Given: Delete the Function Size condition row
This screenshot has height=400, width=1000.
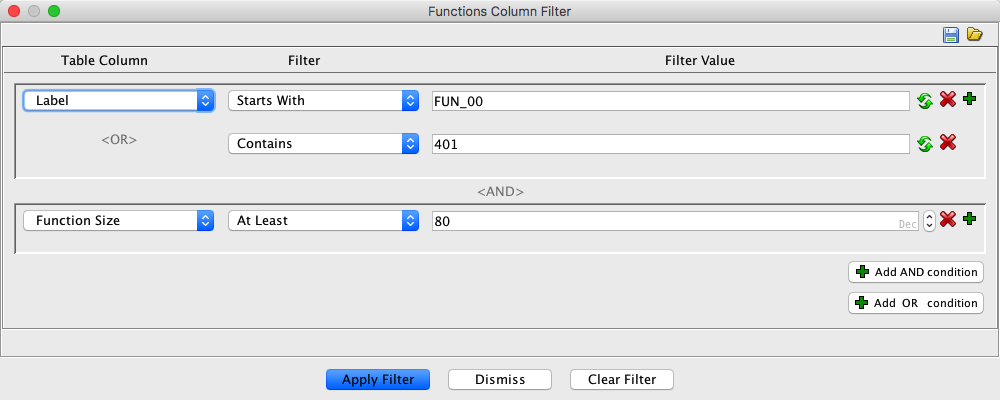Looking at the screenshot, I should coord(948,220).
